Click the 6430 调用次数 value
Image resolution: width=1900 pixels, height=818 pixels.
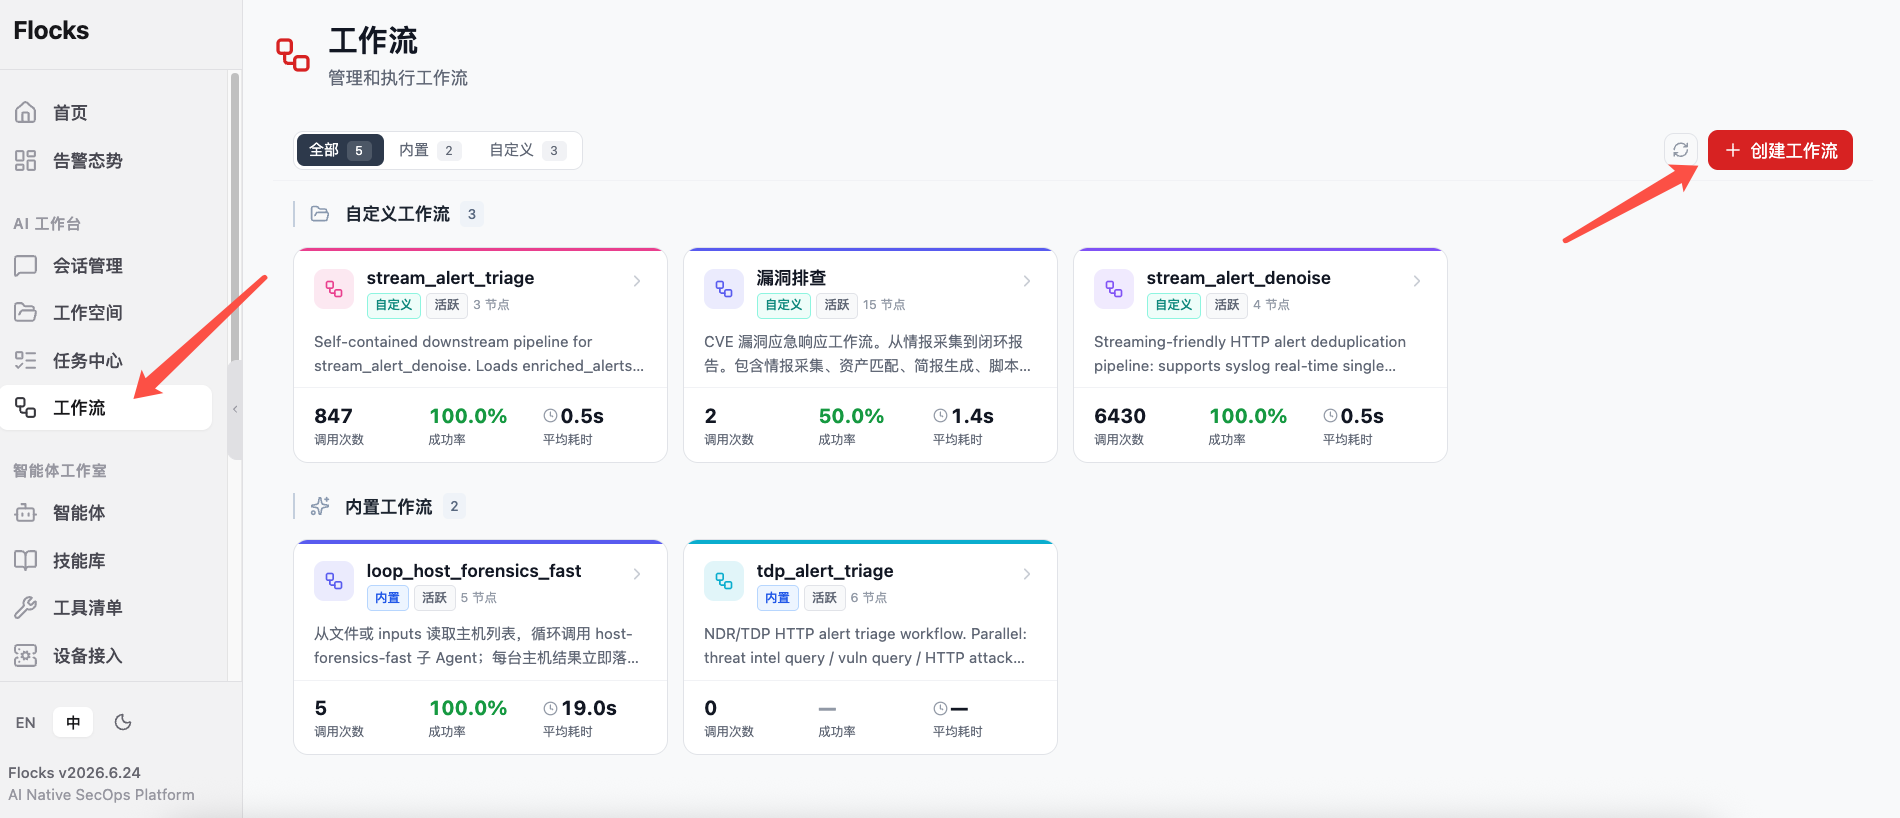(1120, 416)
